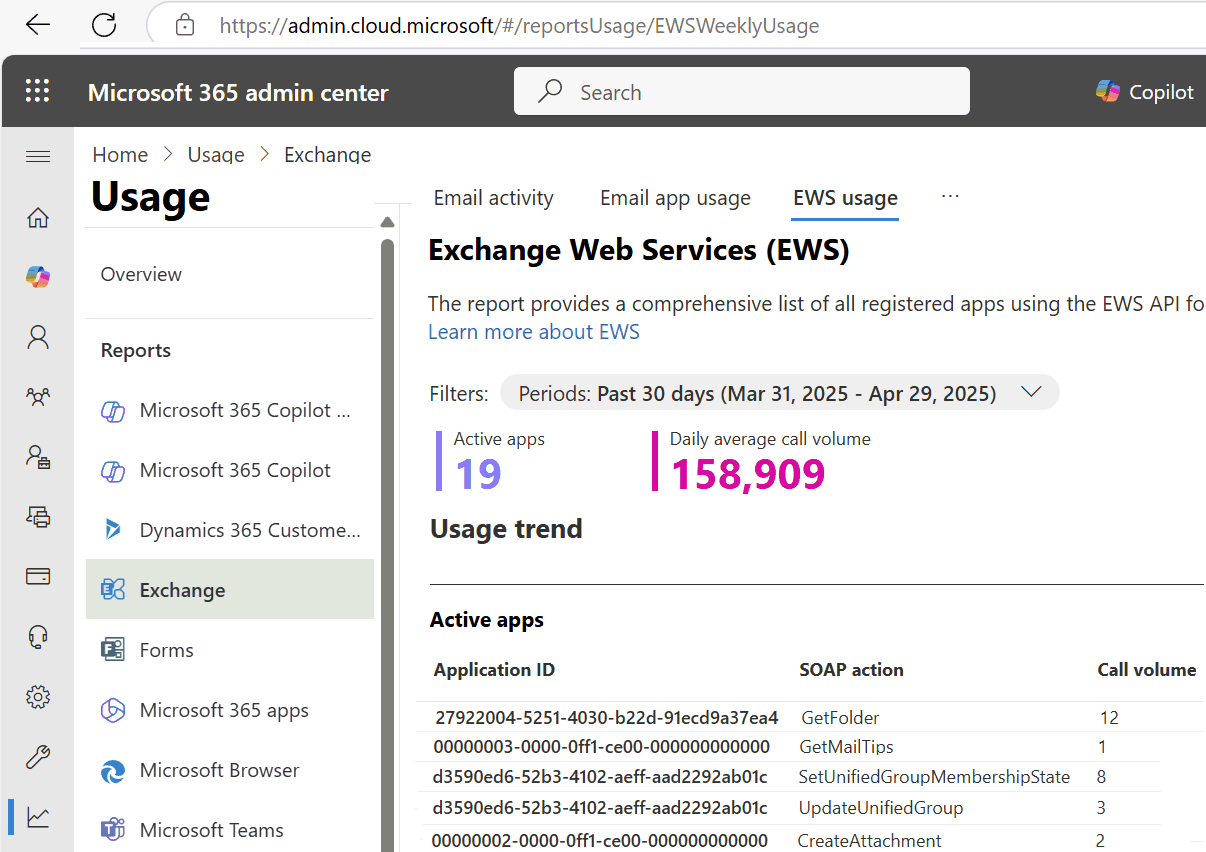Screen dimensions: 1206x852
Task: Open Users icon in the left rail
Action: pyautogui.click(x=38, y=337)
